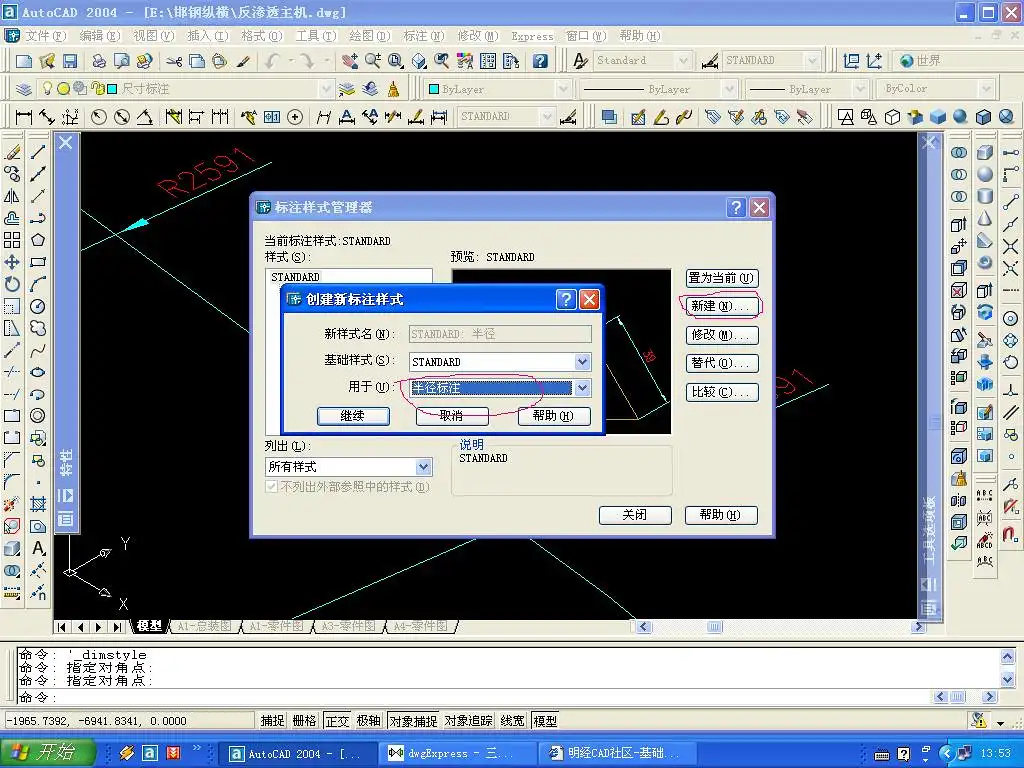This screenshot has width=1024, height=768.
Task: Toggle the 极轴 polar status button
Action: [x=368, y=721]
